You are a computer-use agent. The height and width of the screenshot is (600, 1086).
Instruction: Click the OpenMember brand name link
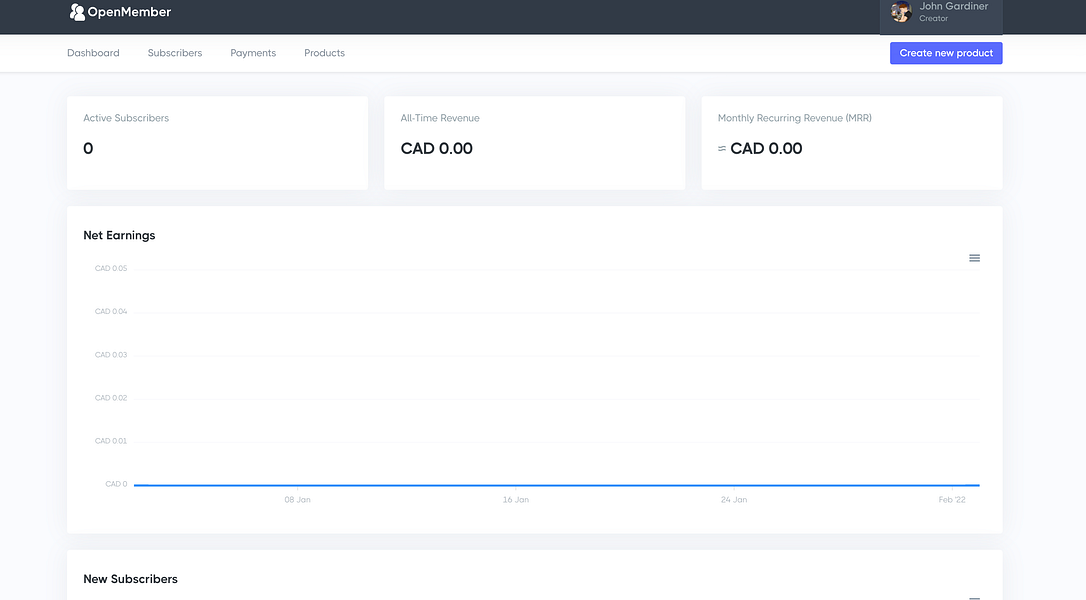pyautogui.click(x=130, y=12)
